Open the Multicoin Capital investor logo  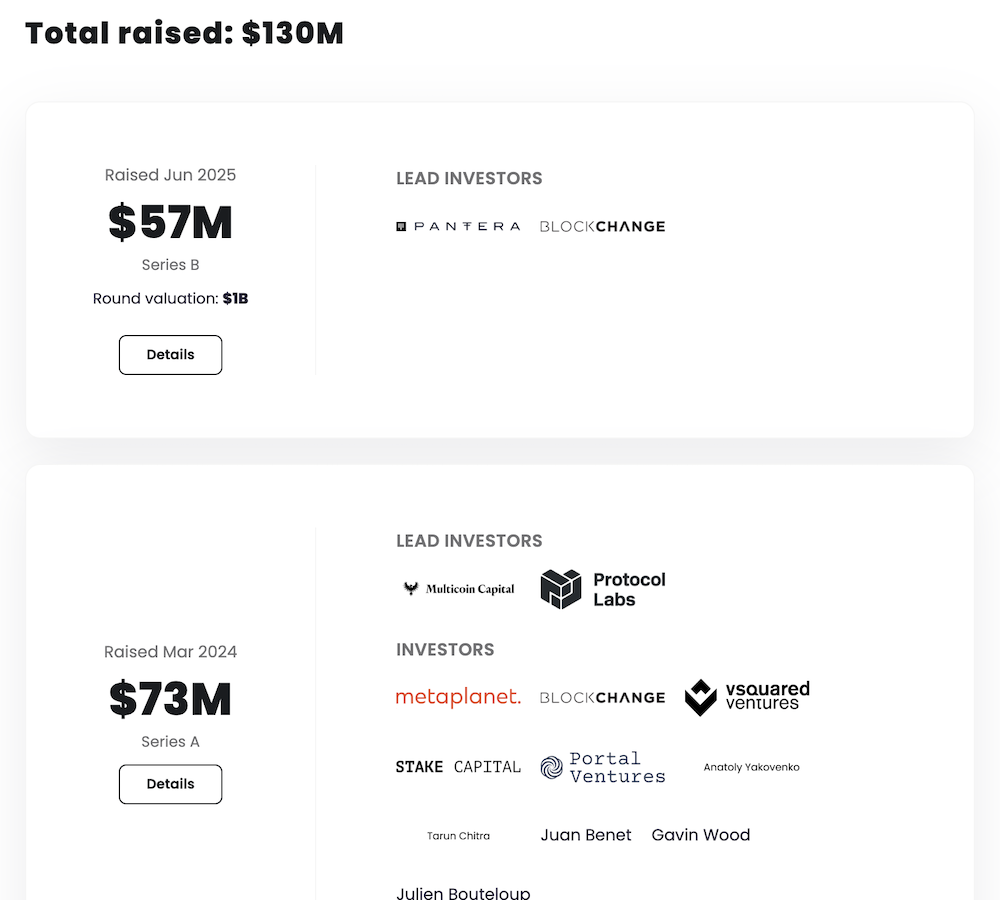458,589
